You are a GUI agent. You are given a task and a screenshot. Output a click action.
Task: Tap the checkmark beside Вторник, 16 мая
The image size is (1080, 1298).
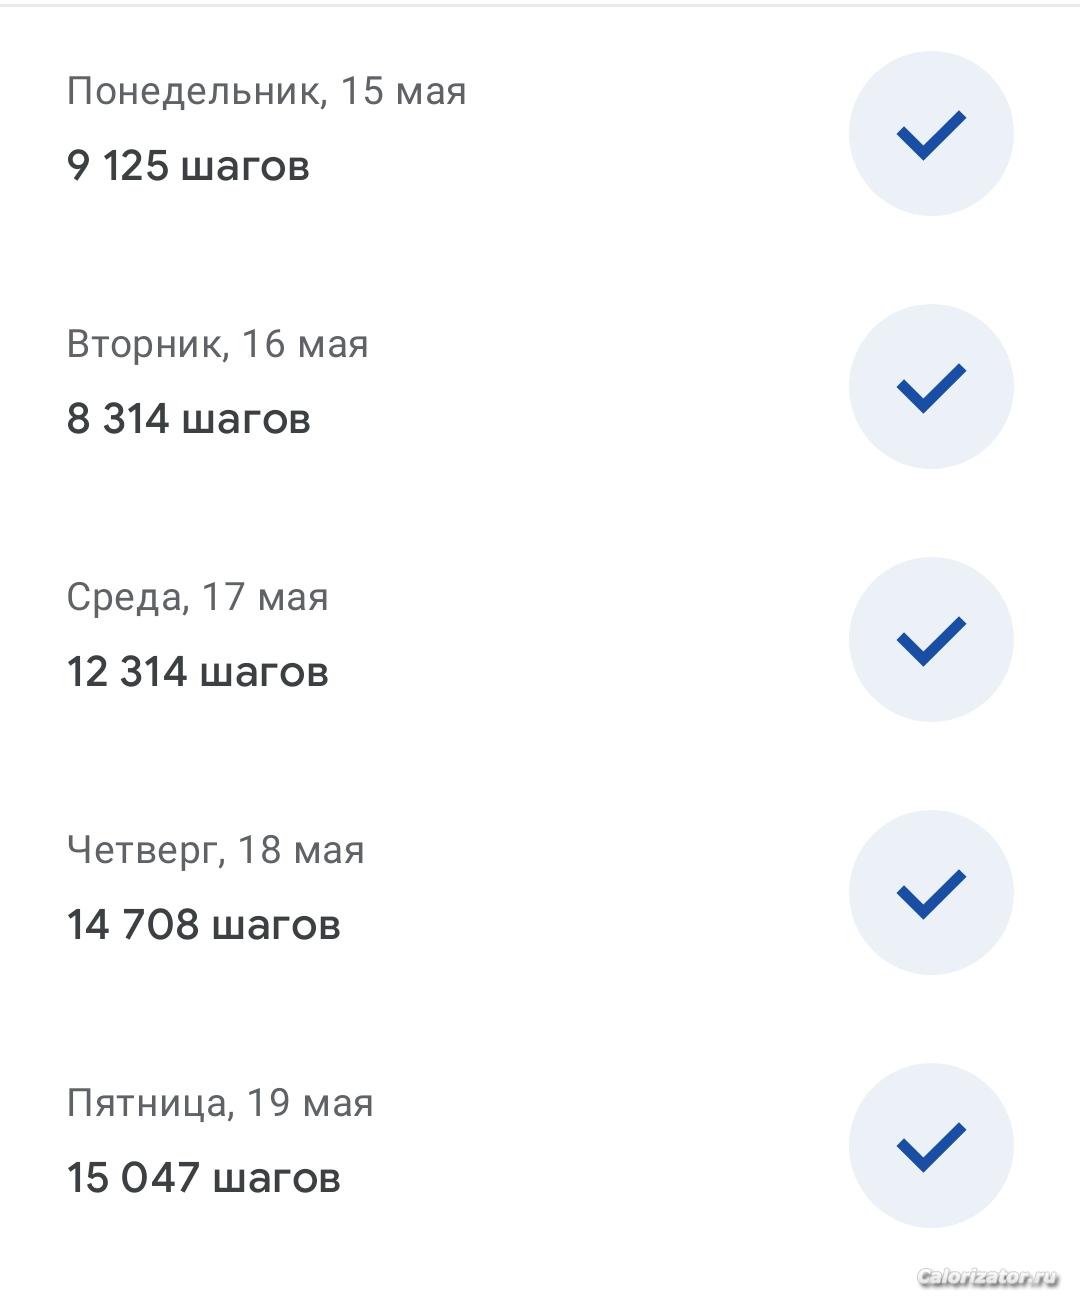(x=931, y=387)
